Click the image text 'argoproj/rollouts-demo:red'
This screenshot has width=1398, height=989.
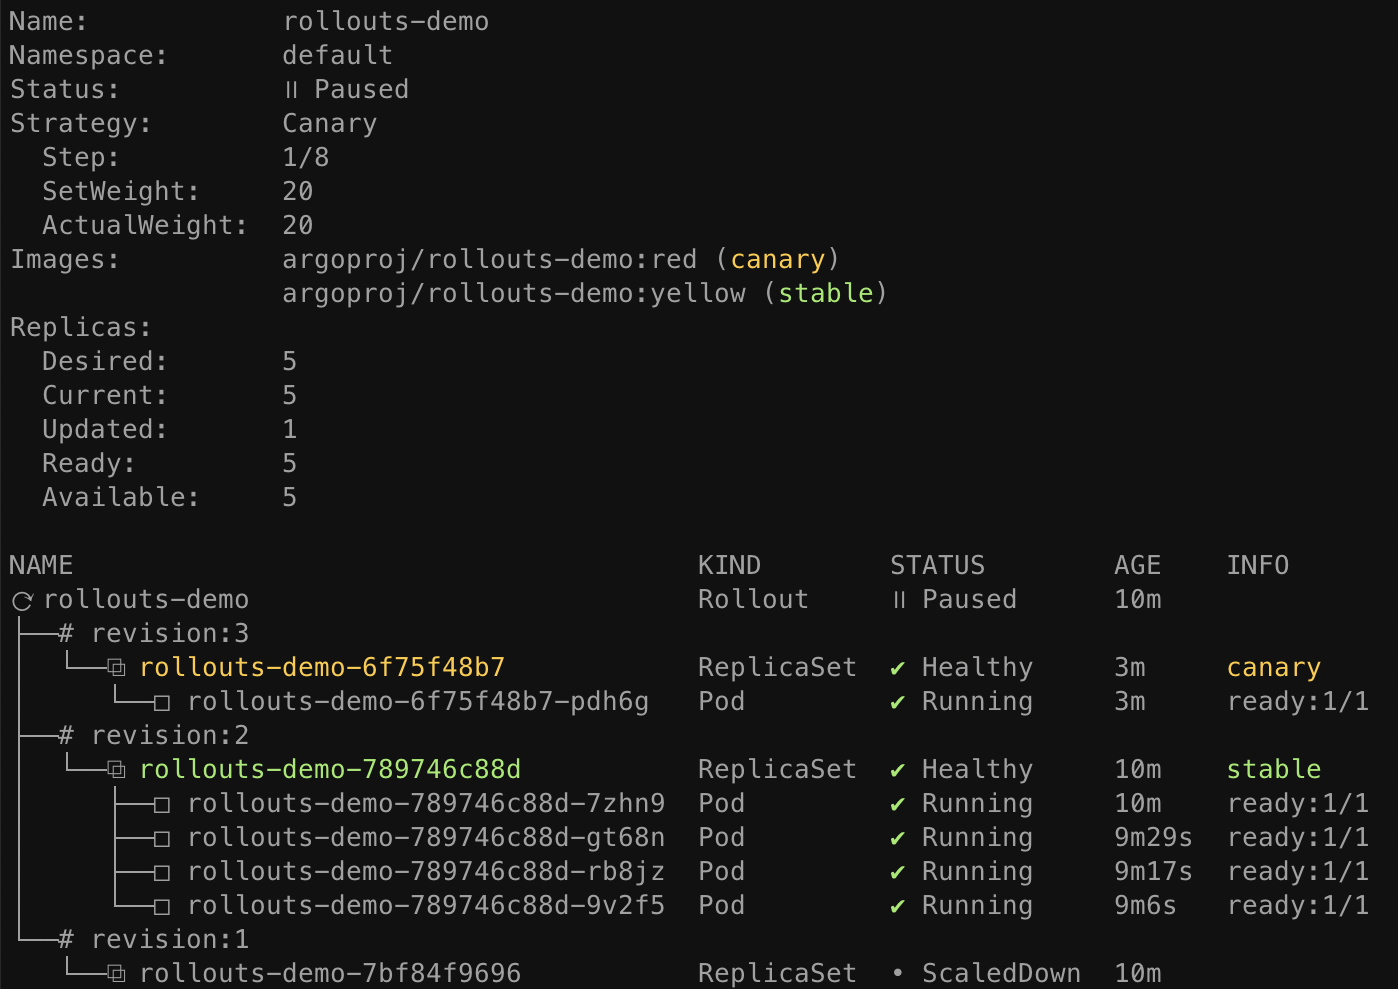pyautogui.click(x=490, y=260)
